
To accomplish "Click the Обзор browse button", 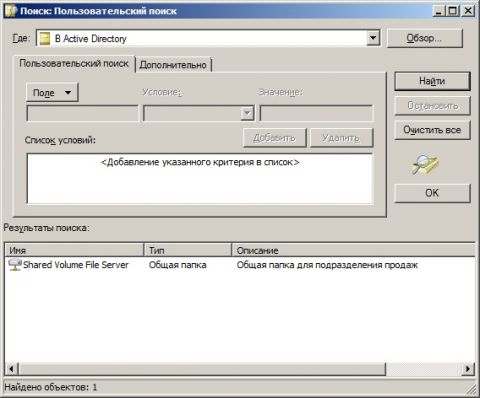I will (425, 38).
